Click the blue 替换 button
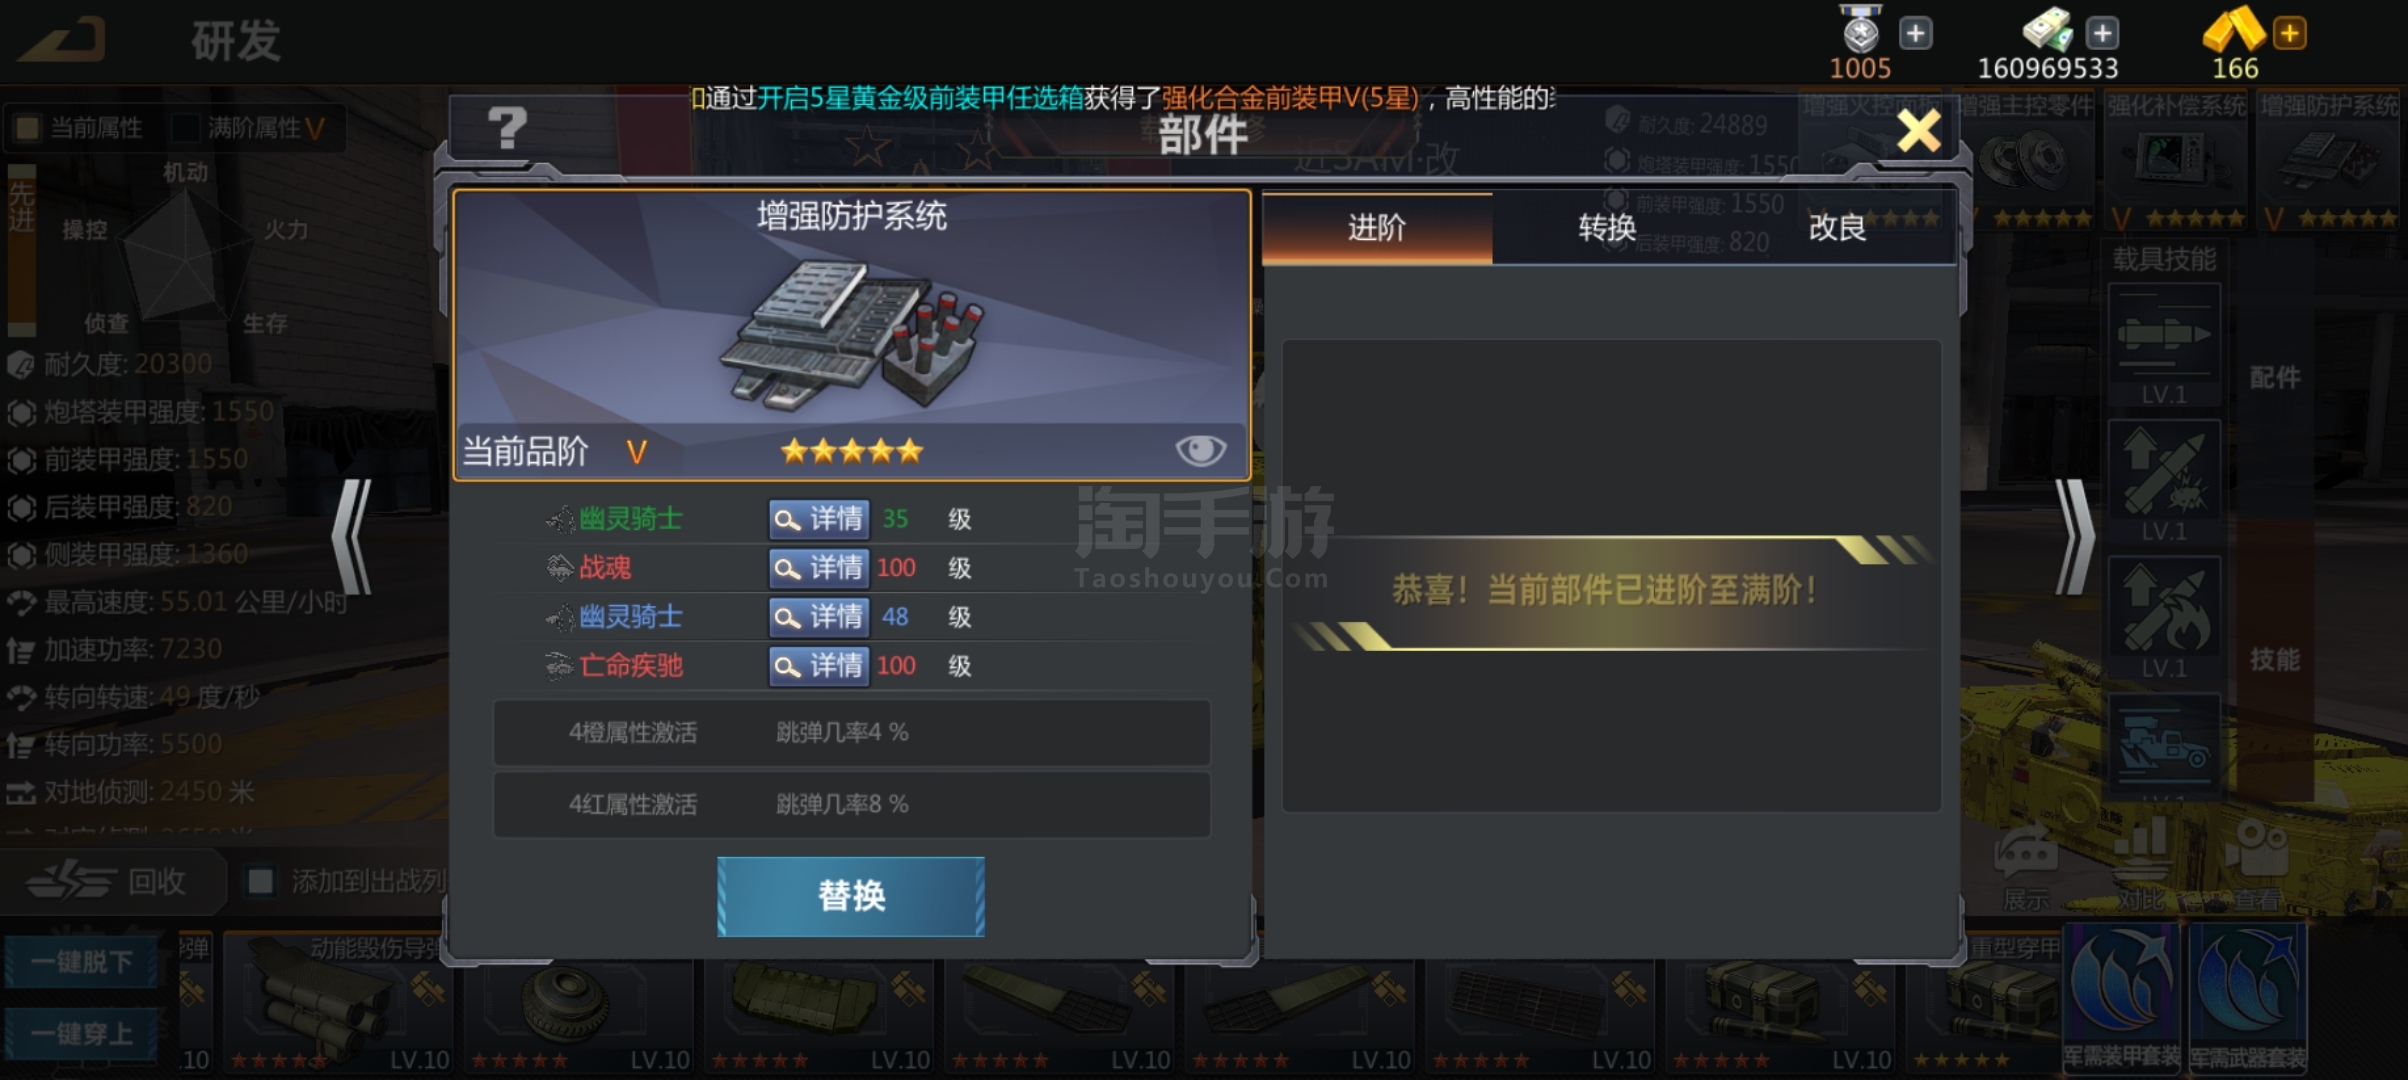This screenshot has width=2408, height=1080. pos(851,896)
